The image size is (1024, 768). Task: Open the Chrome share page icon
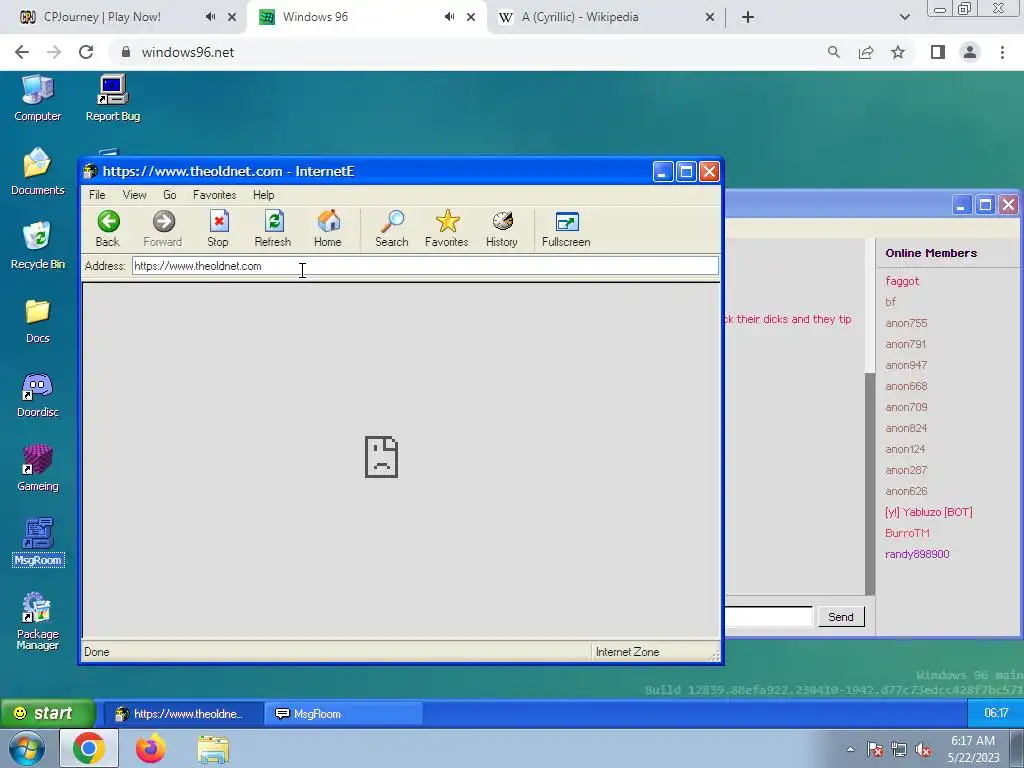pyautogui.click(x=866, y=52)
